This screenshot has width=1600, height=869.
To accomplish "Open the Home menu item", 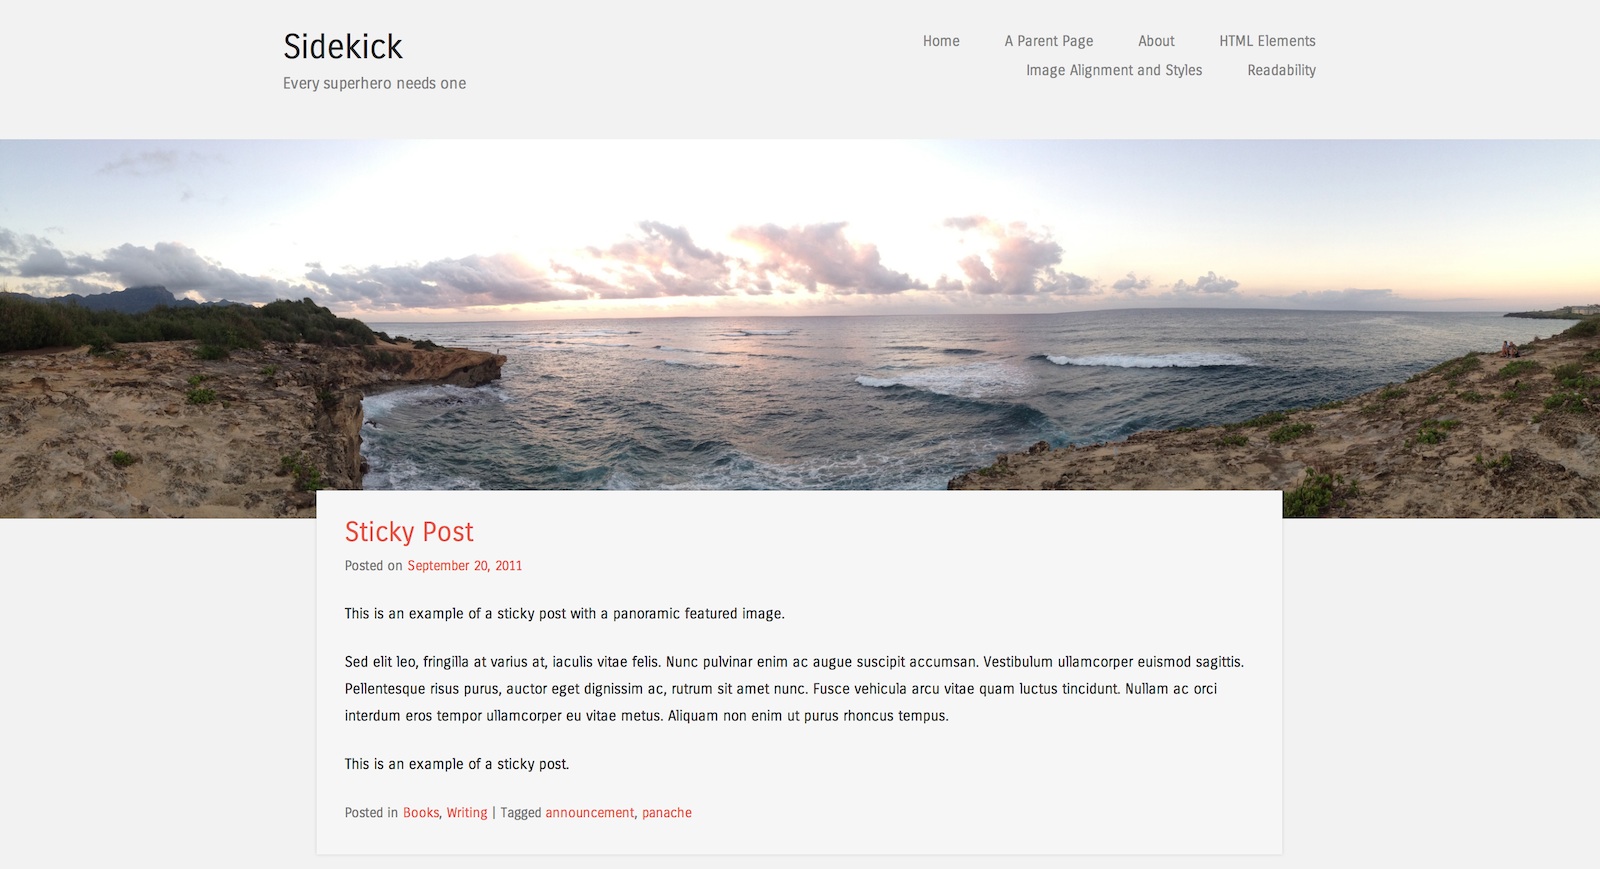I will click(941, 41).
